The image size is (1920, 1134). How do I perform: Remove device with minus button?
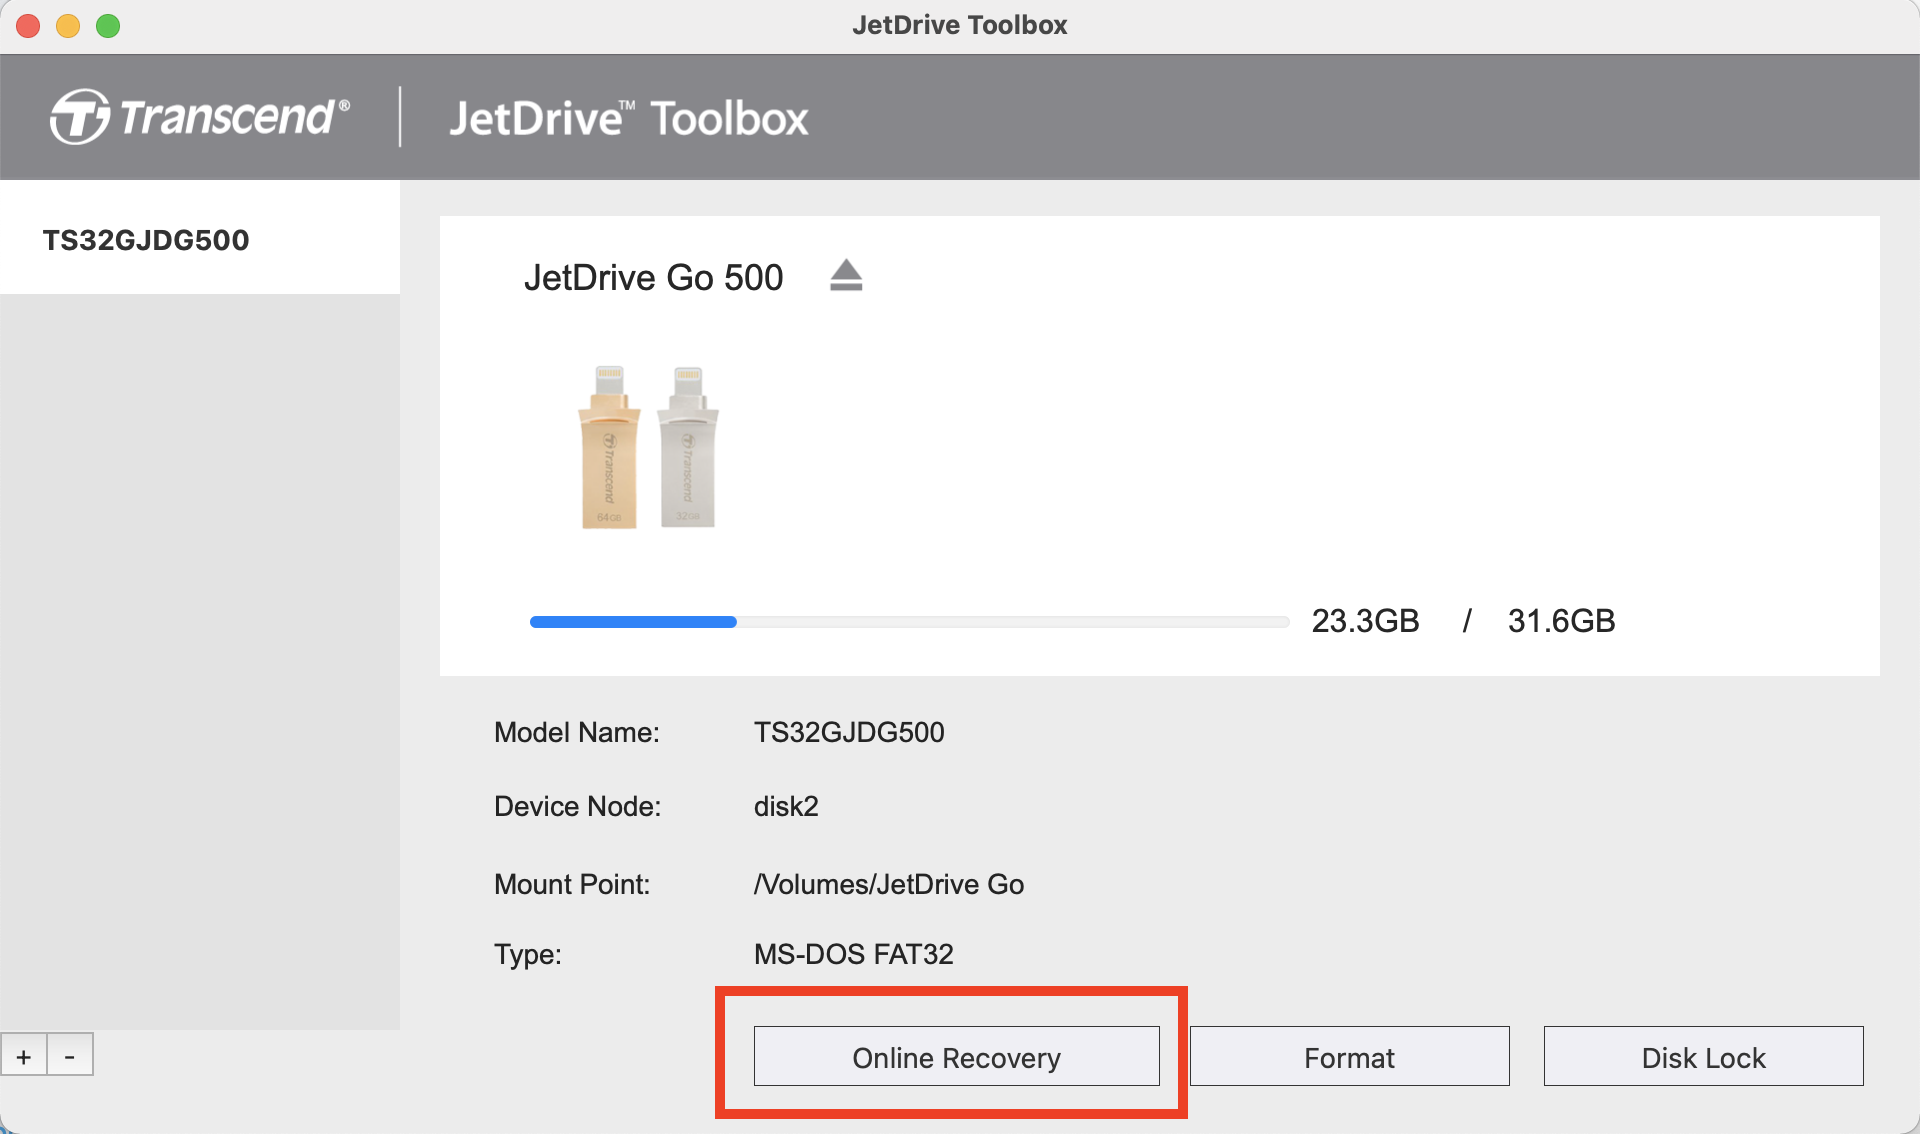70,1055
